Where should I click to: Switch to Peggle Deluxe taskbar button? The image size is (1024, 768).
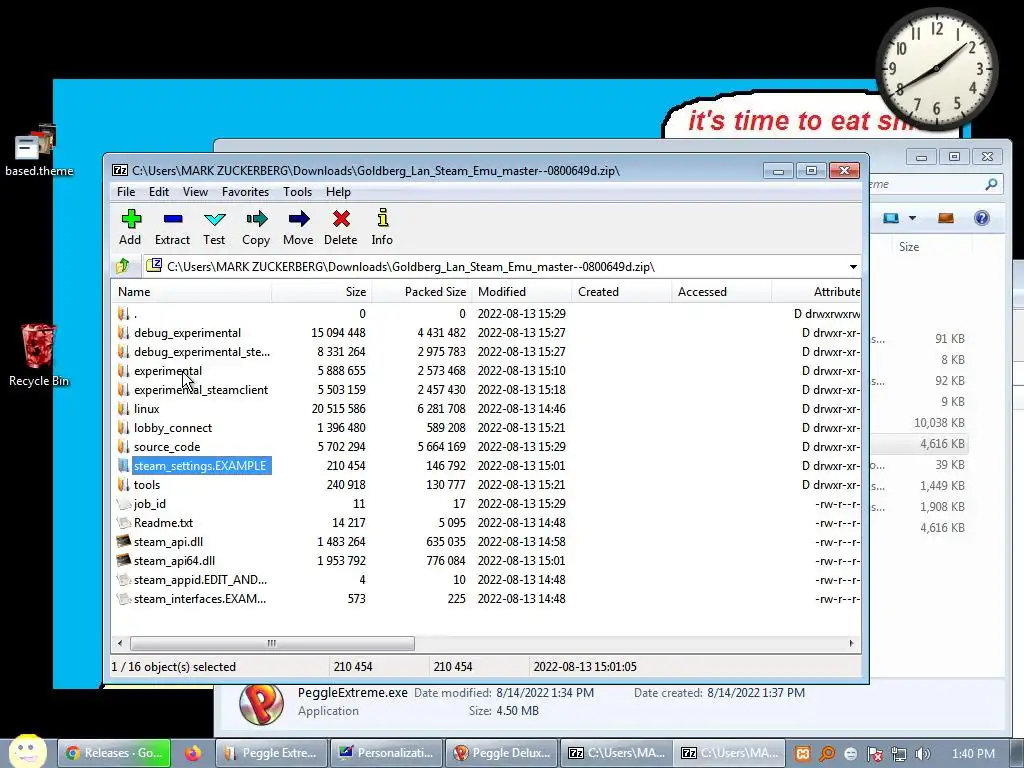click(x=503, y=753)
